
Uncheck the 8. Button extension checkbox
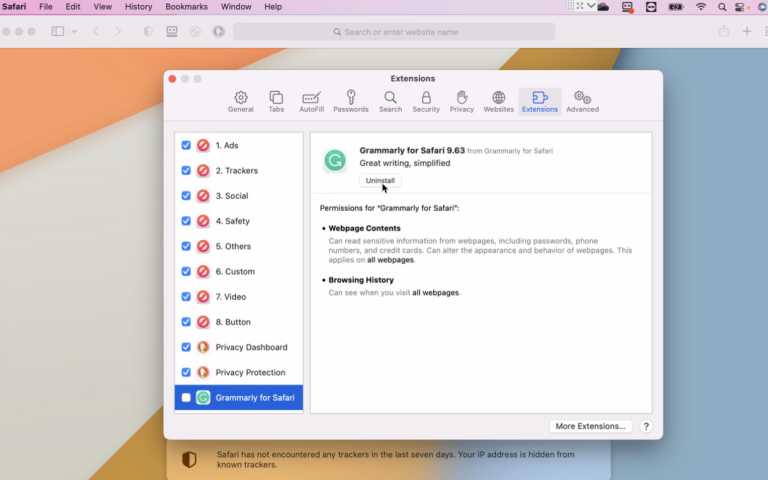point(186,322)
